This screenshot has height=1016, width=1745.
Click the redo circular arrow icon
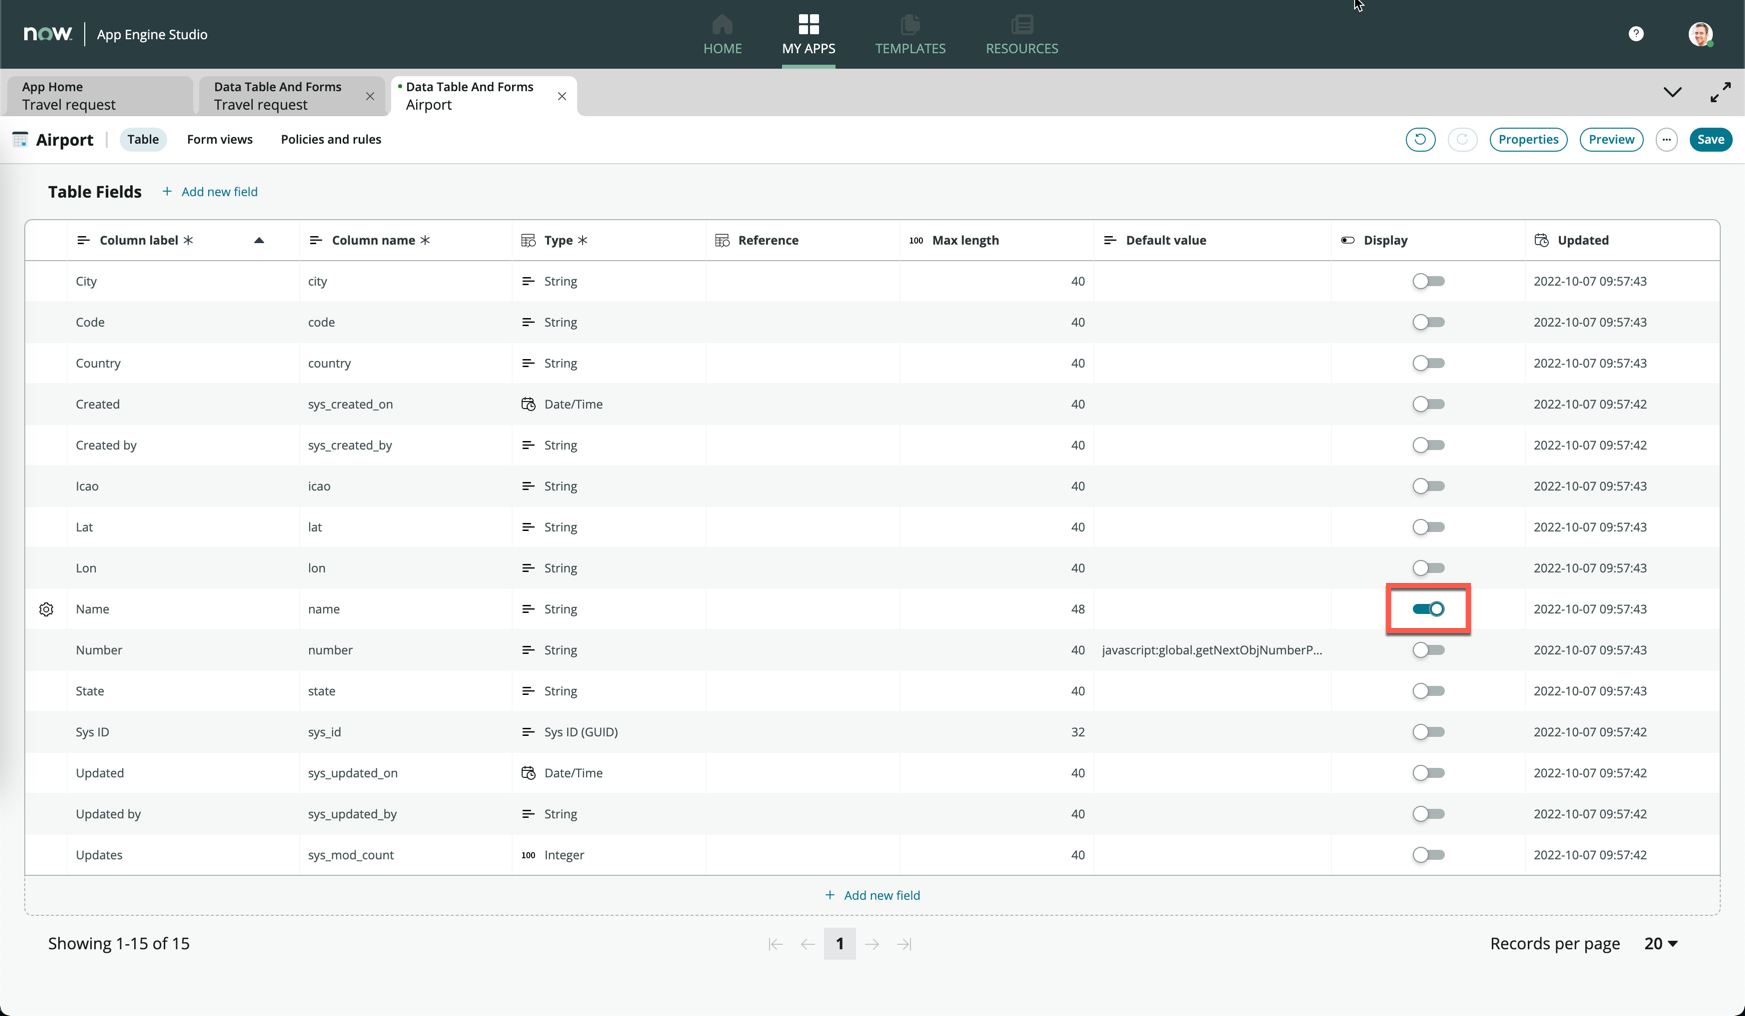pyautogui.click(x=1462, y=139)
